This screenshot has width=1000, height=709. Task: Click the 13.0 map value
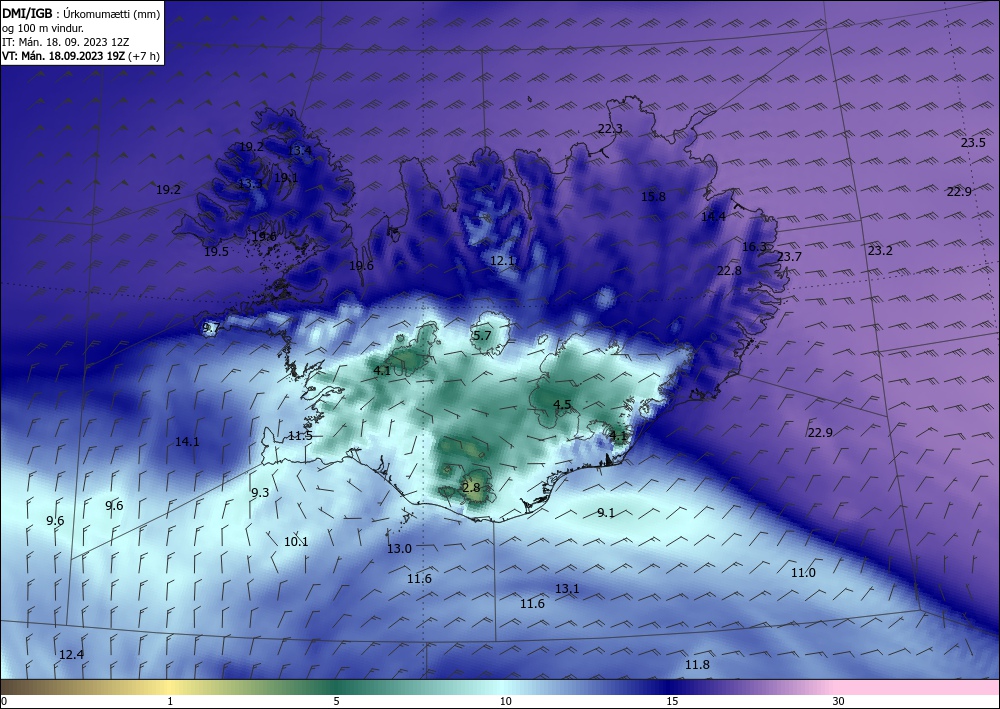pyautogui.click(x=399, y=548)
